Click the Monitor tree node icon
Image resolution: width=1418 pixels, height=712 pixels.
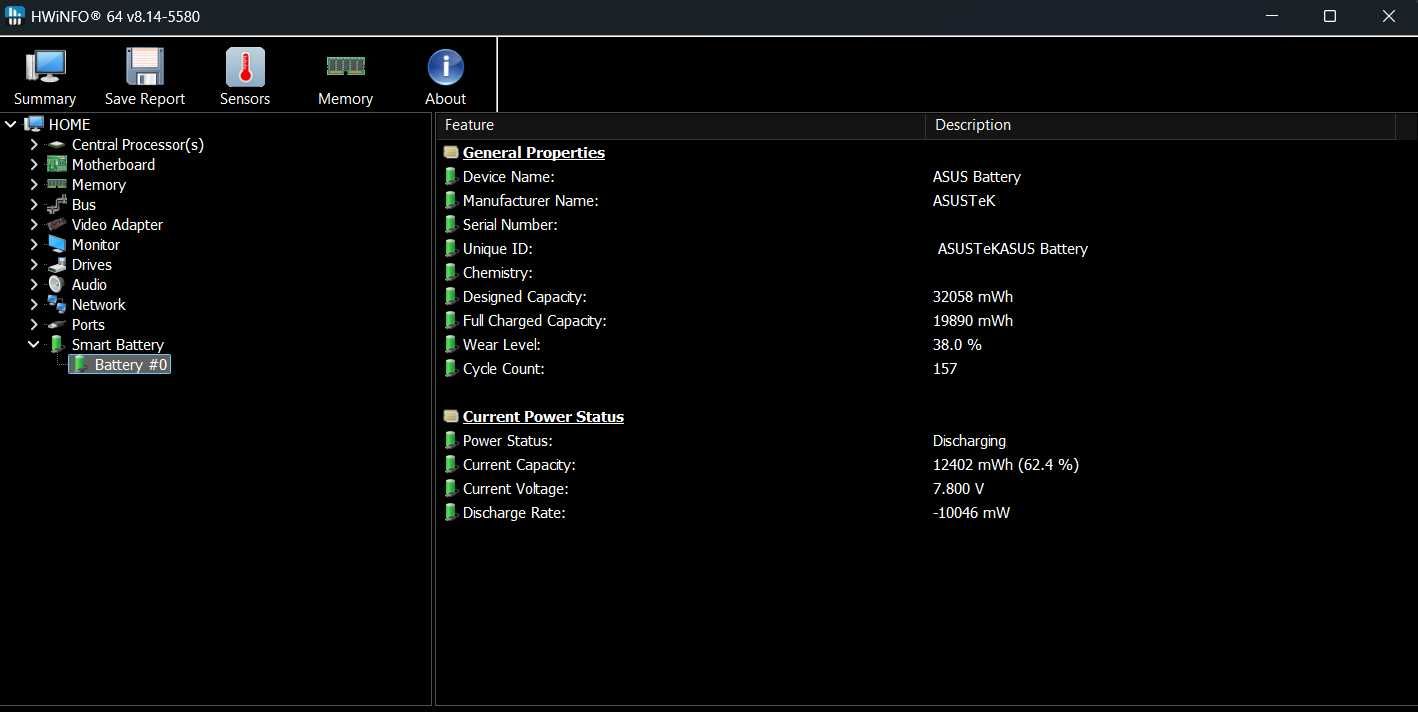pyautogui.click(x=57, y=244)
